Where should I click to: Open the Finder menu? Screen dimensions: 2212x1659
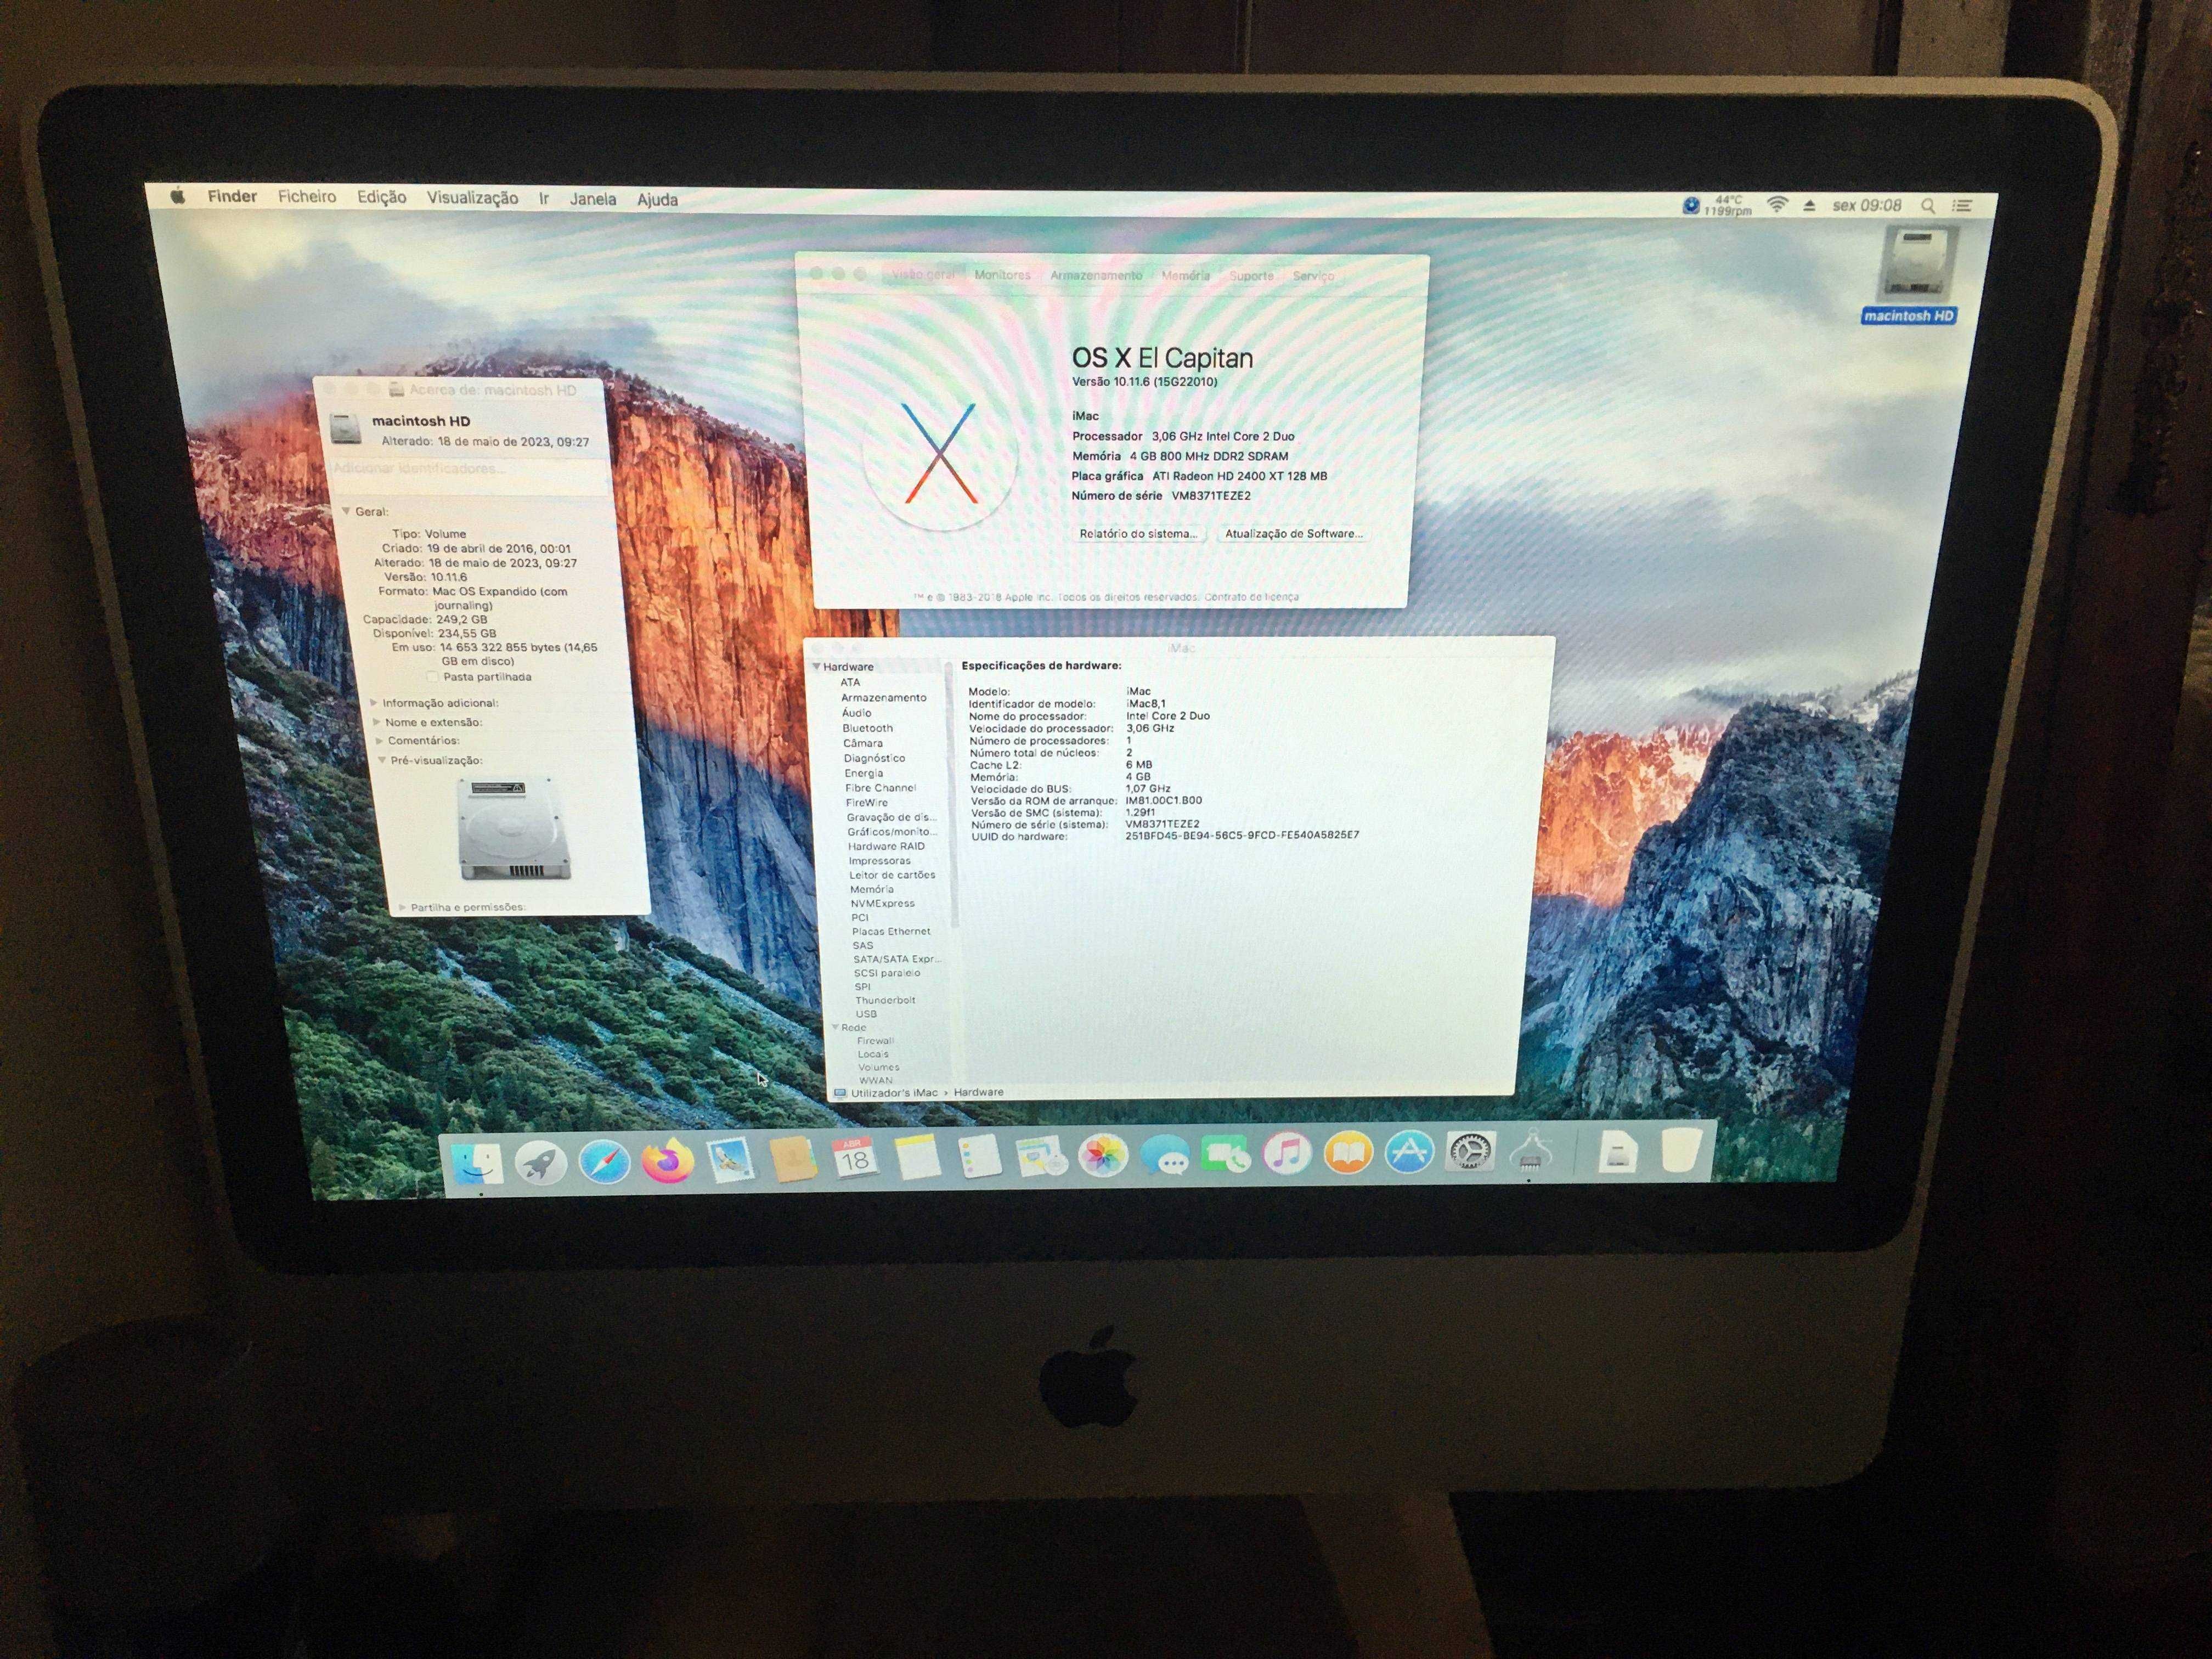[x=232, y=196]
